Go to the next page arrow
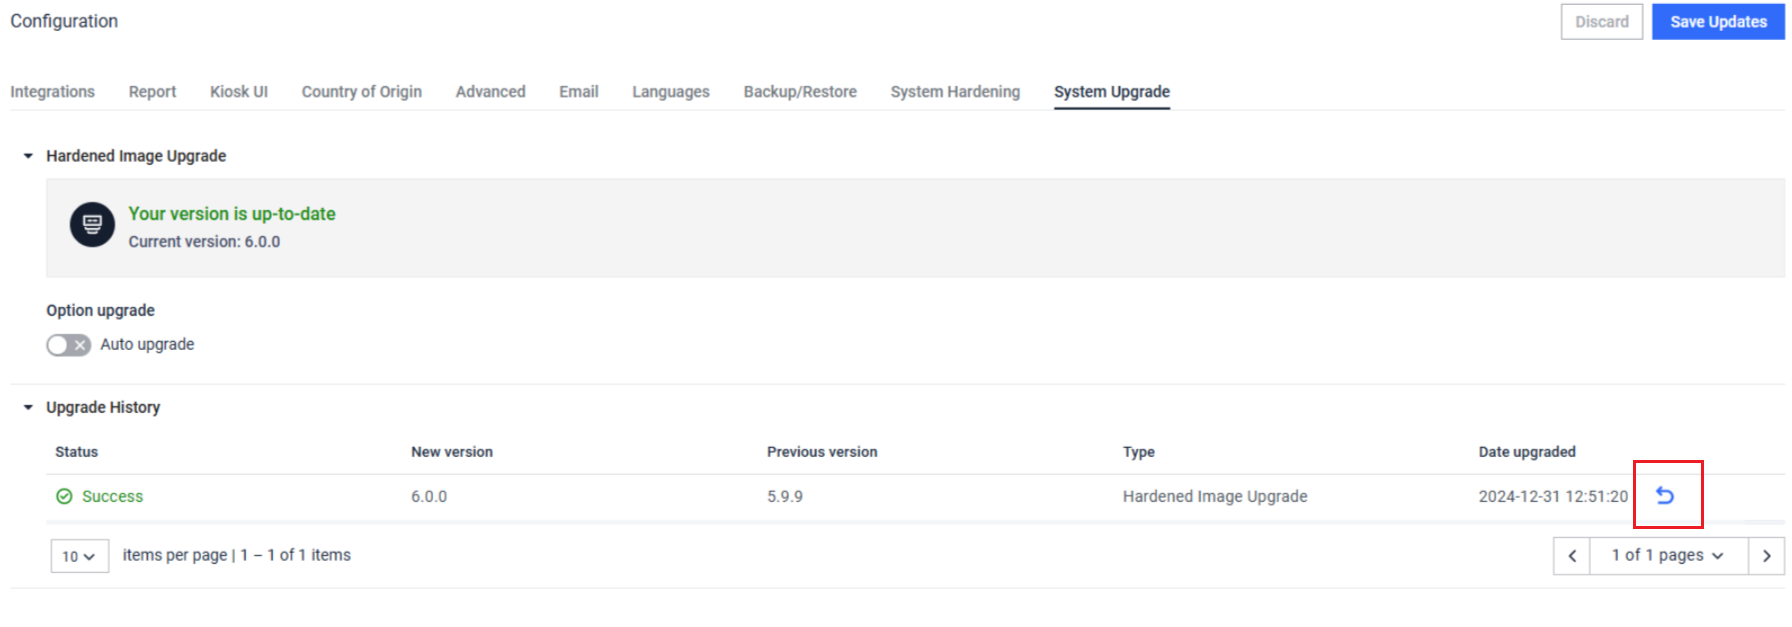Image resolution: width=1792 pixels, height=627 pixels. (1766, 555)
